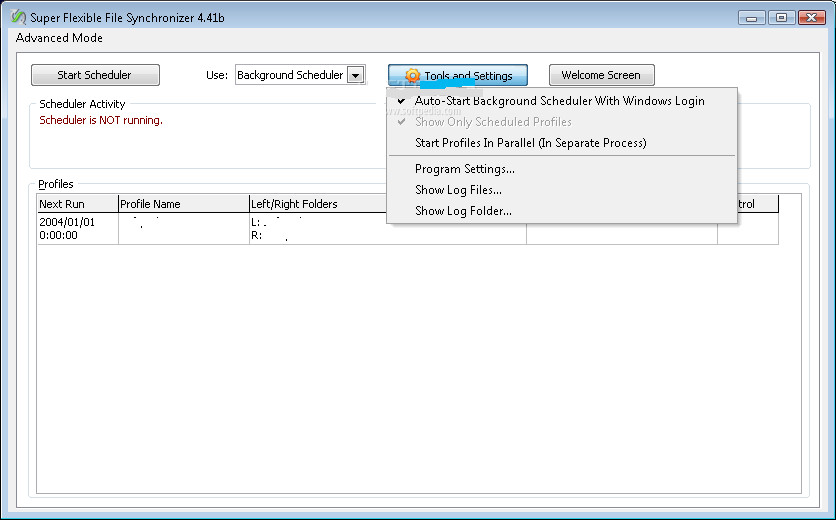Click the Left/Right Folders column header
Screen dimensions: 836x520
coord(318,204)
